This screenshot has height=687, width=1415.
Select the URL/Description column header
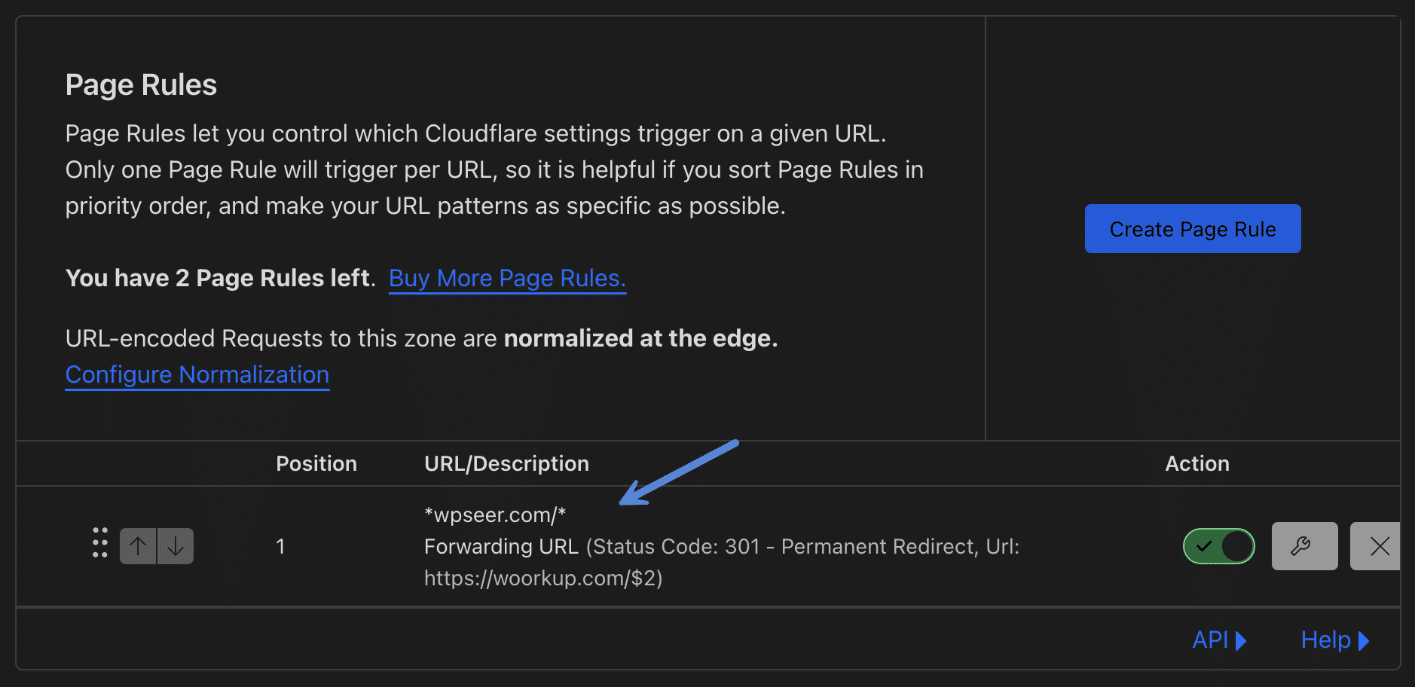[x=506, y=464]
